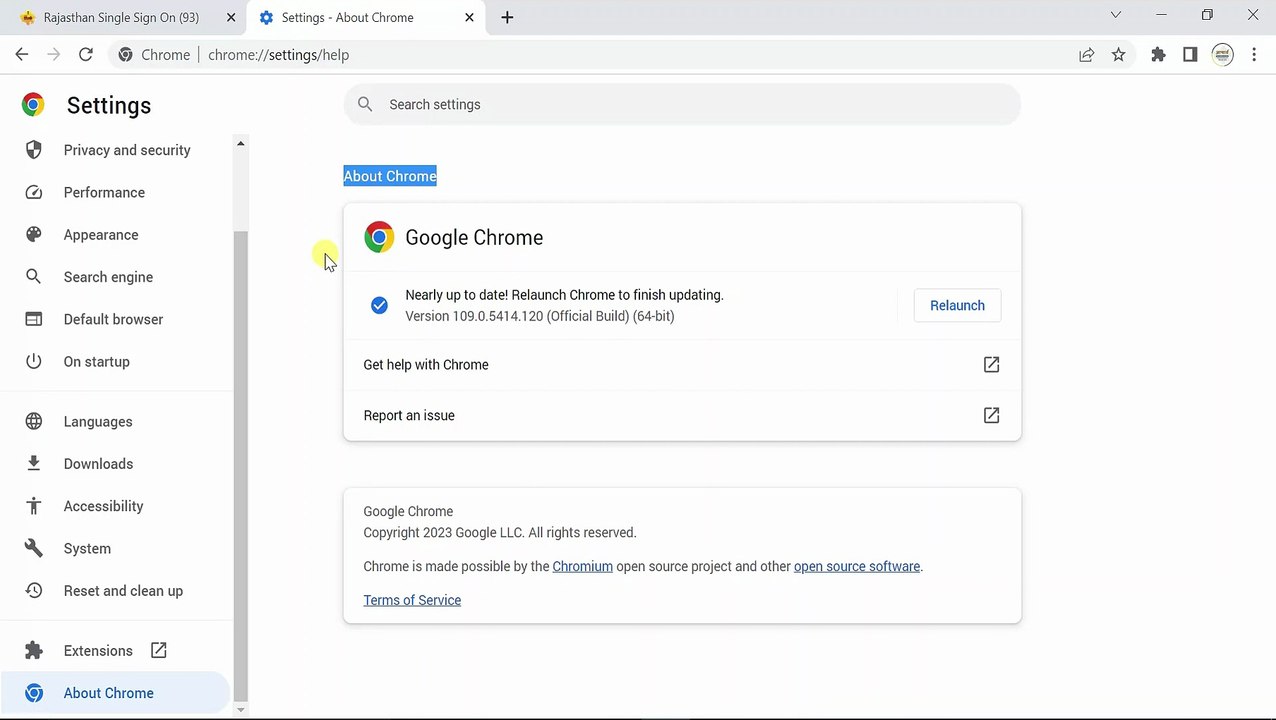Click the Privacy and security shield icon

pos(34,150)
